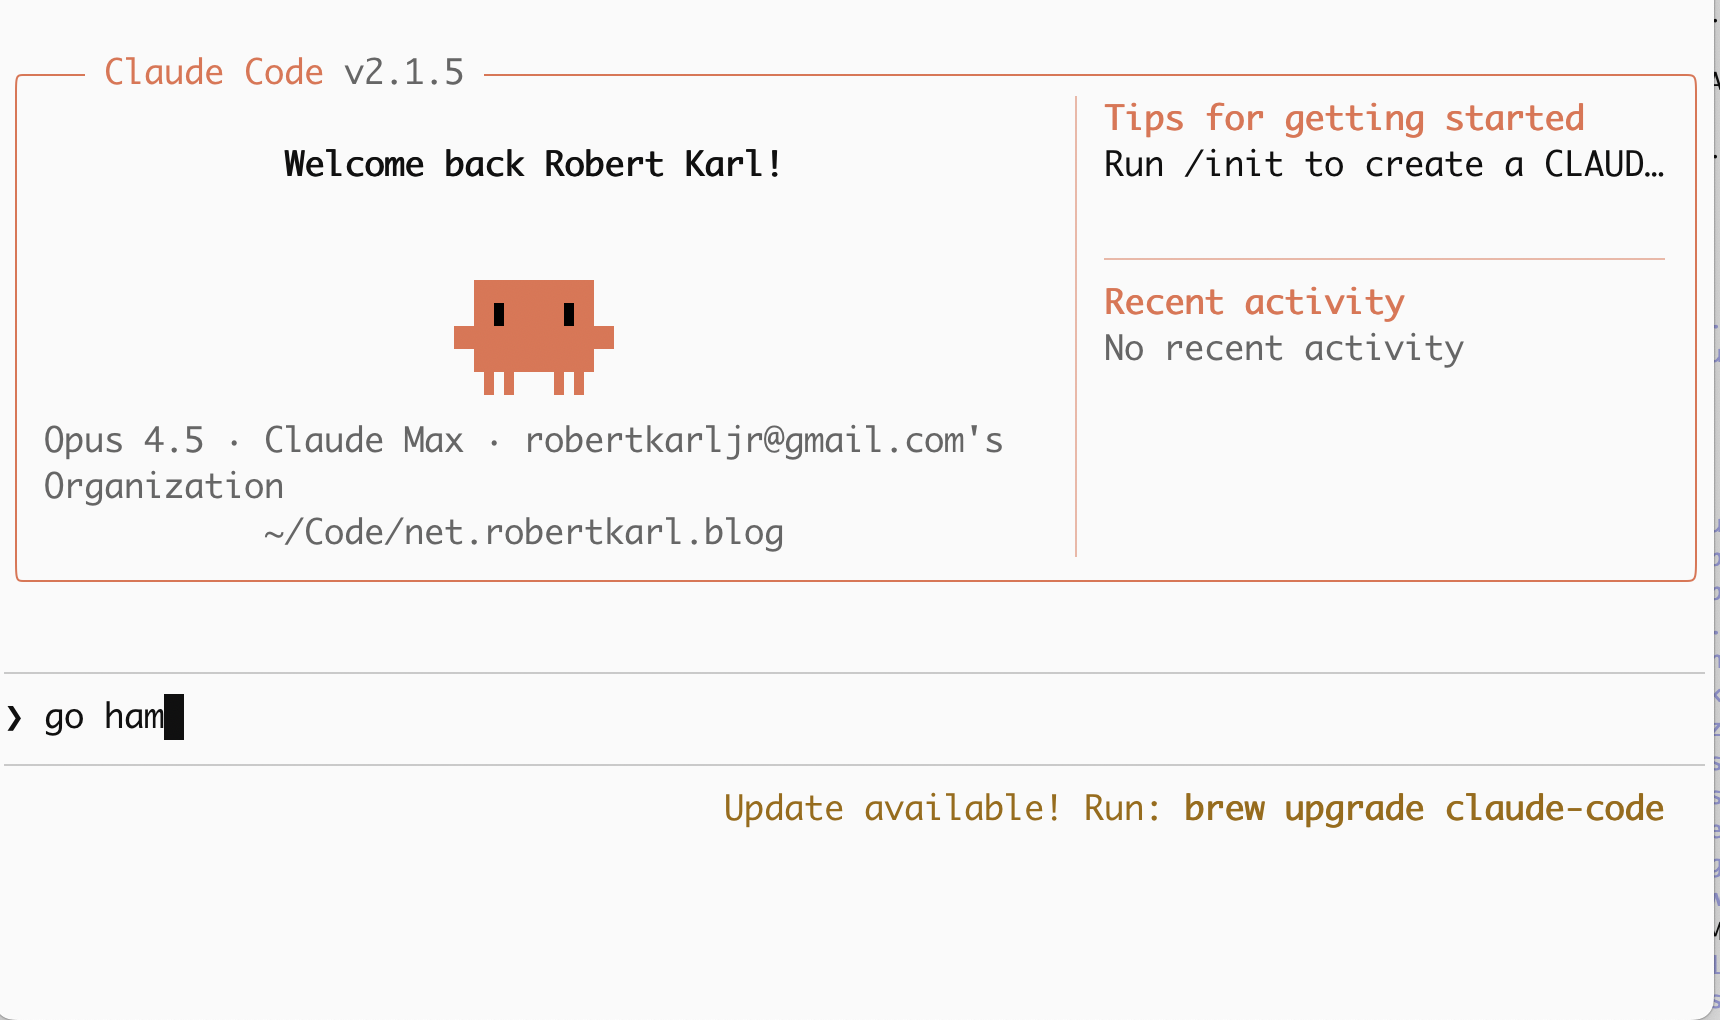Click the prompt chevron before 'go ham'
1720x1020 pixels.
point(14,718)
